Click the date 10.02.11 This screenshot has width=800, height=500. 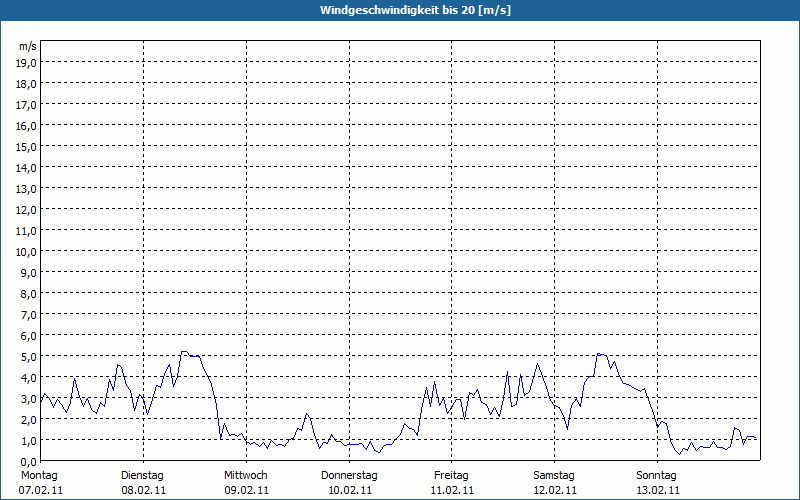click(349, 491)
